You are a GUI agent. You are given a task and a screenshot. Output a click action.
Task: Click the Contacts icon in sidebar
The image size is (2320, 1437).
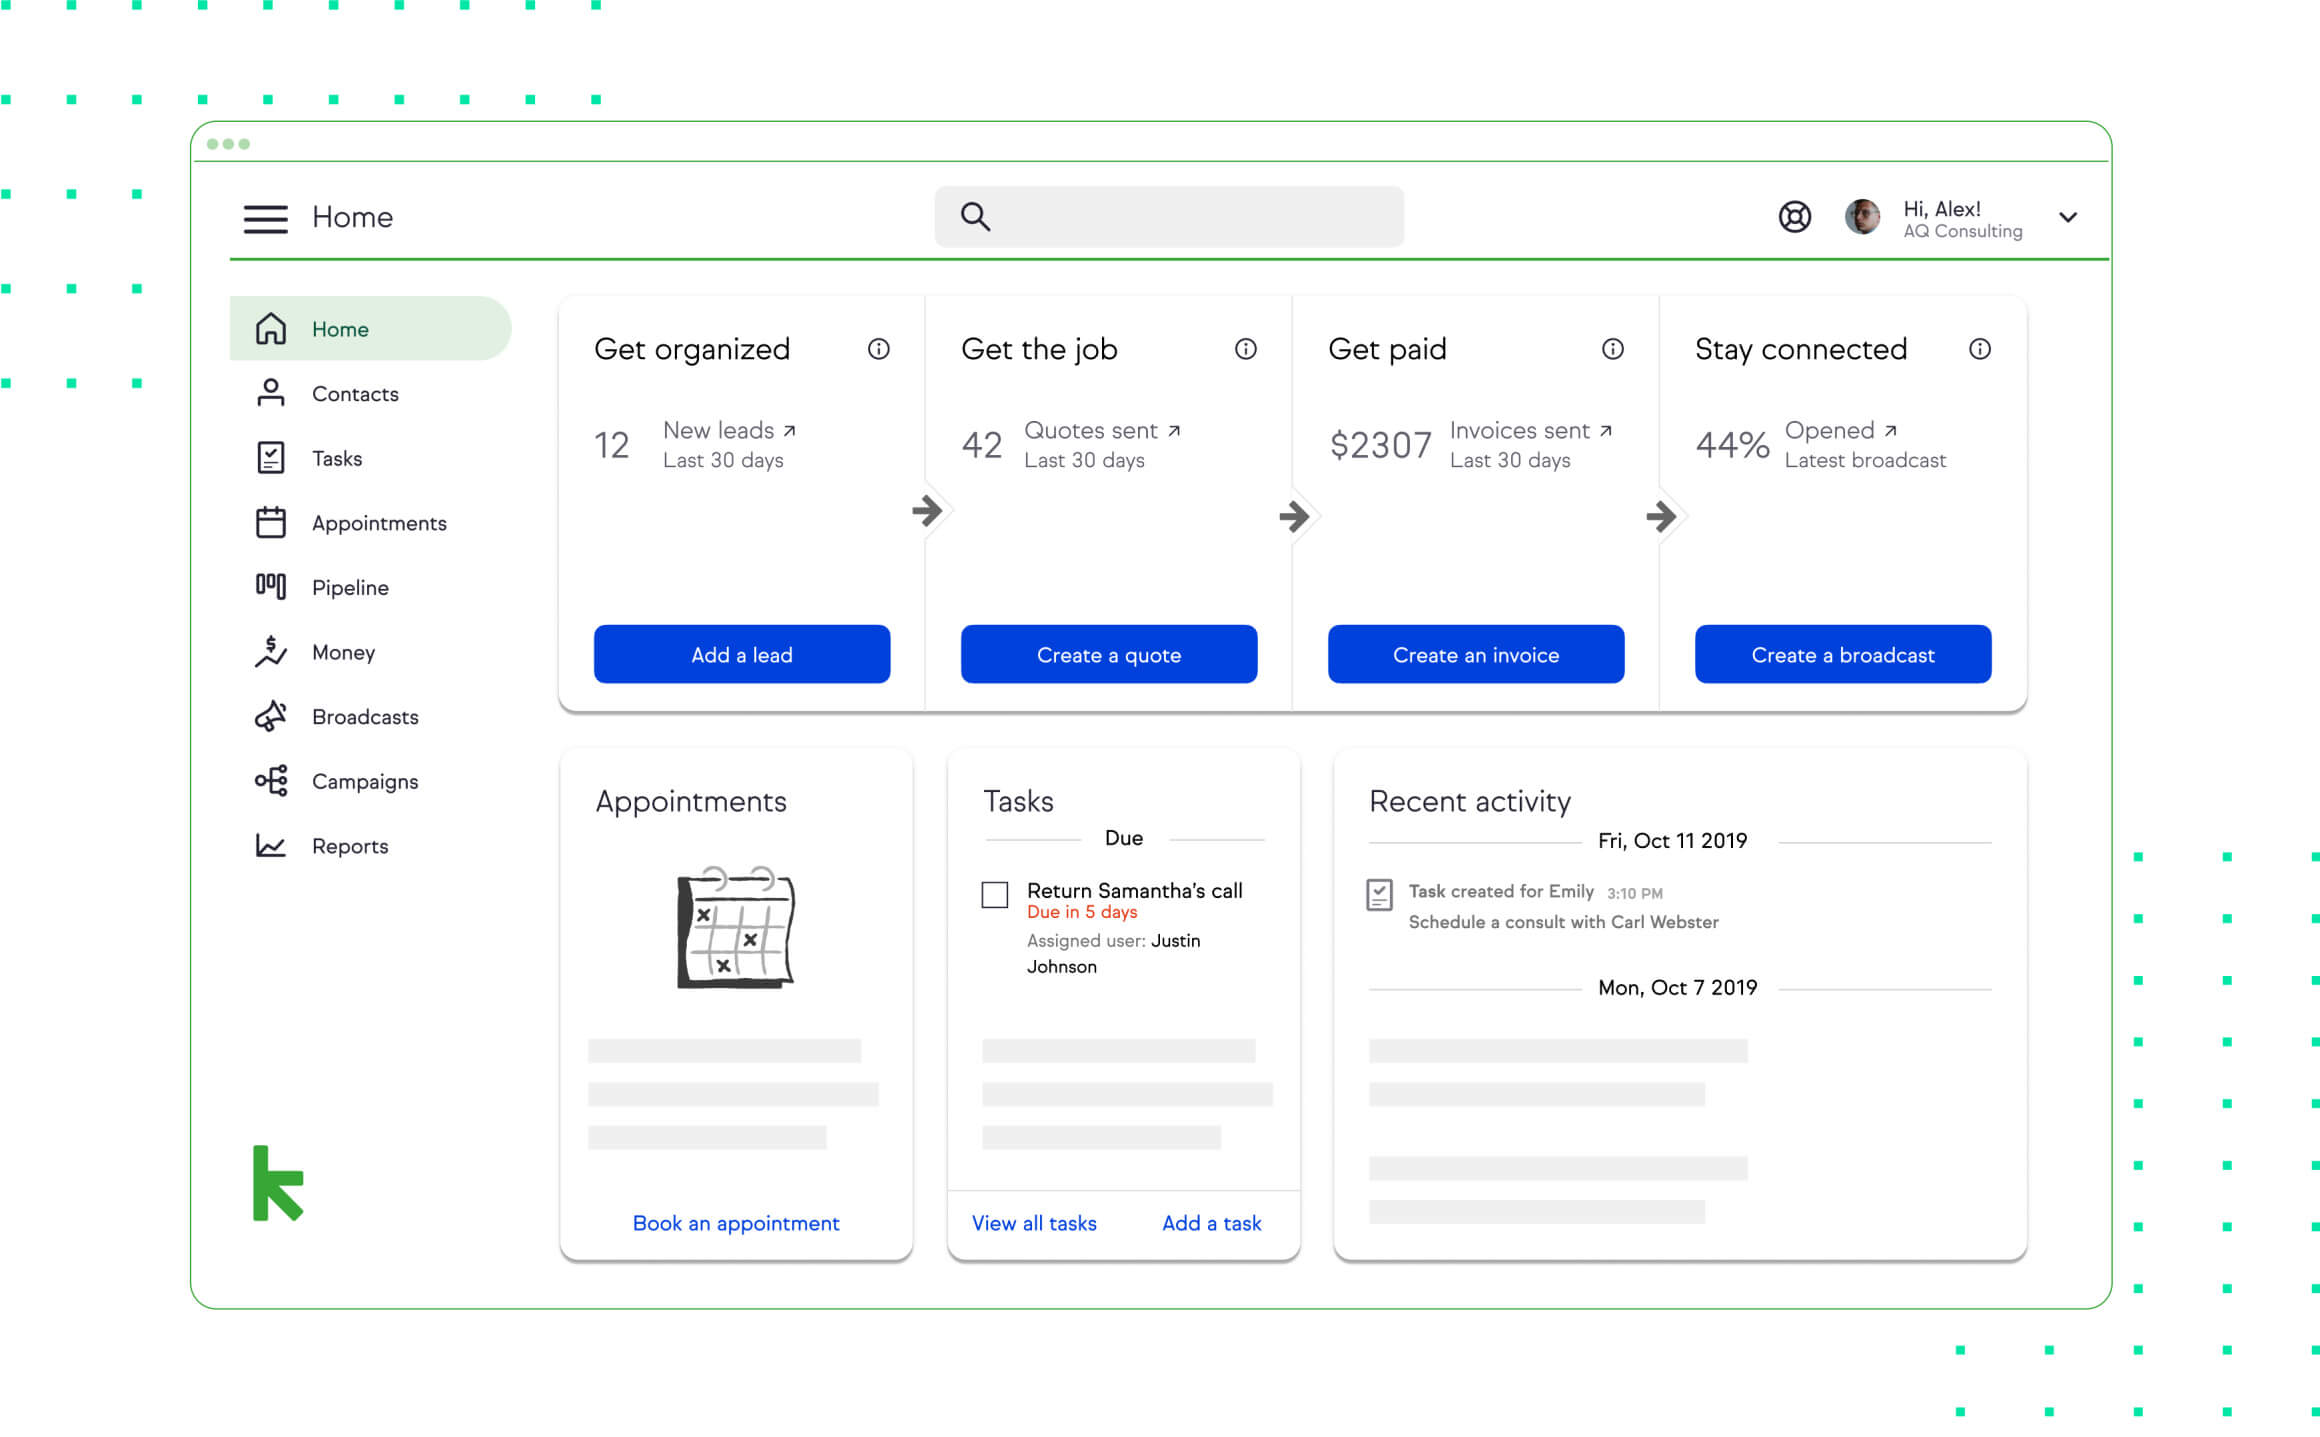(268, 393)
